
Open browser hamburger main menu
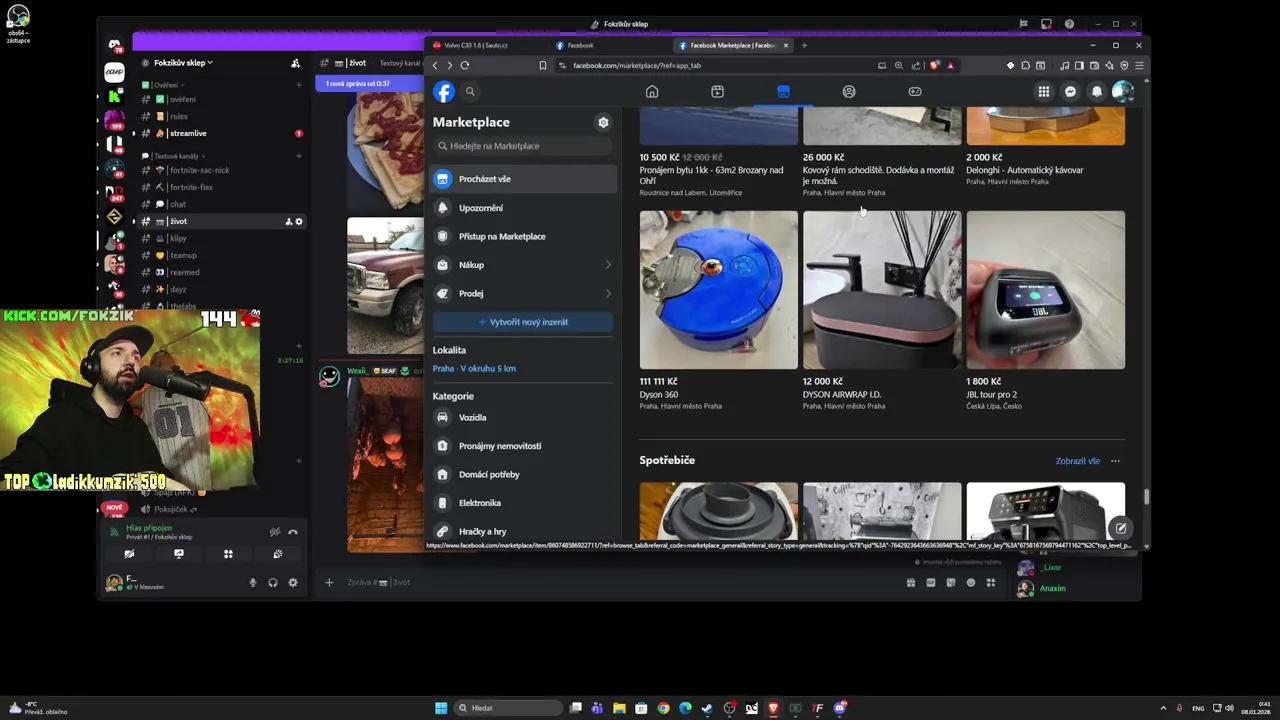1139,65
